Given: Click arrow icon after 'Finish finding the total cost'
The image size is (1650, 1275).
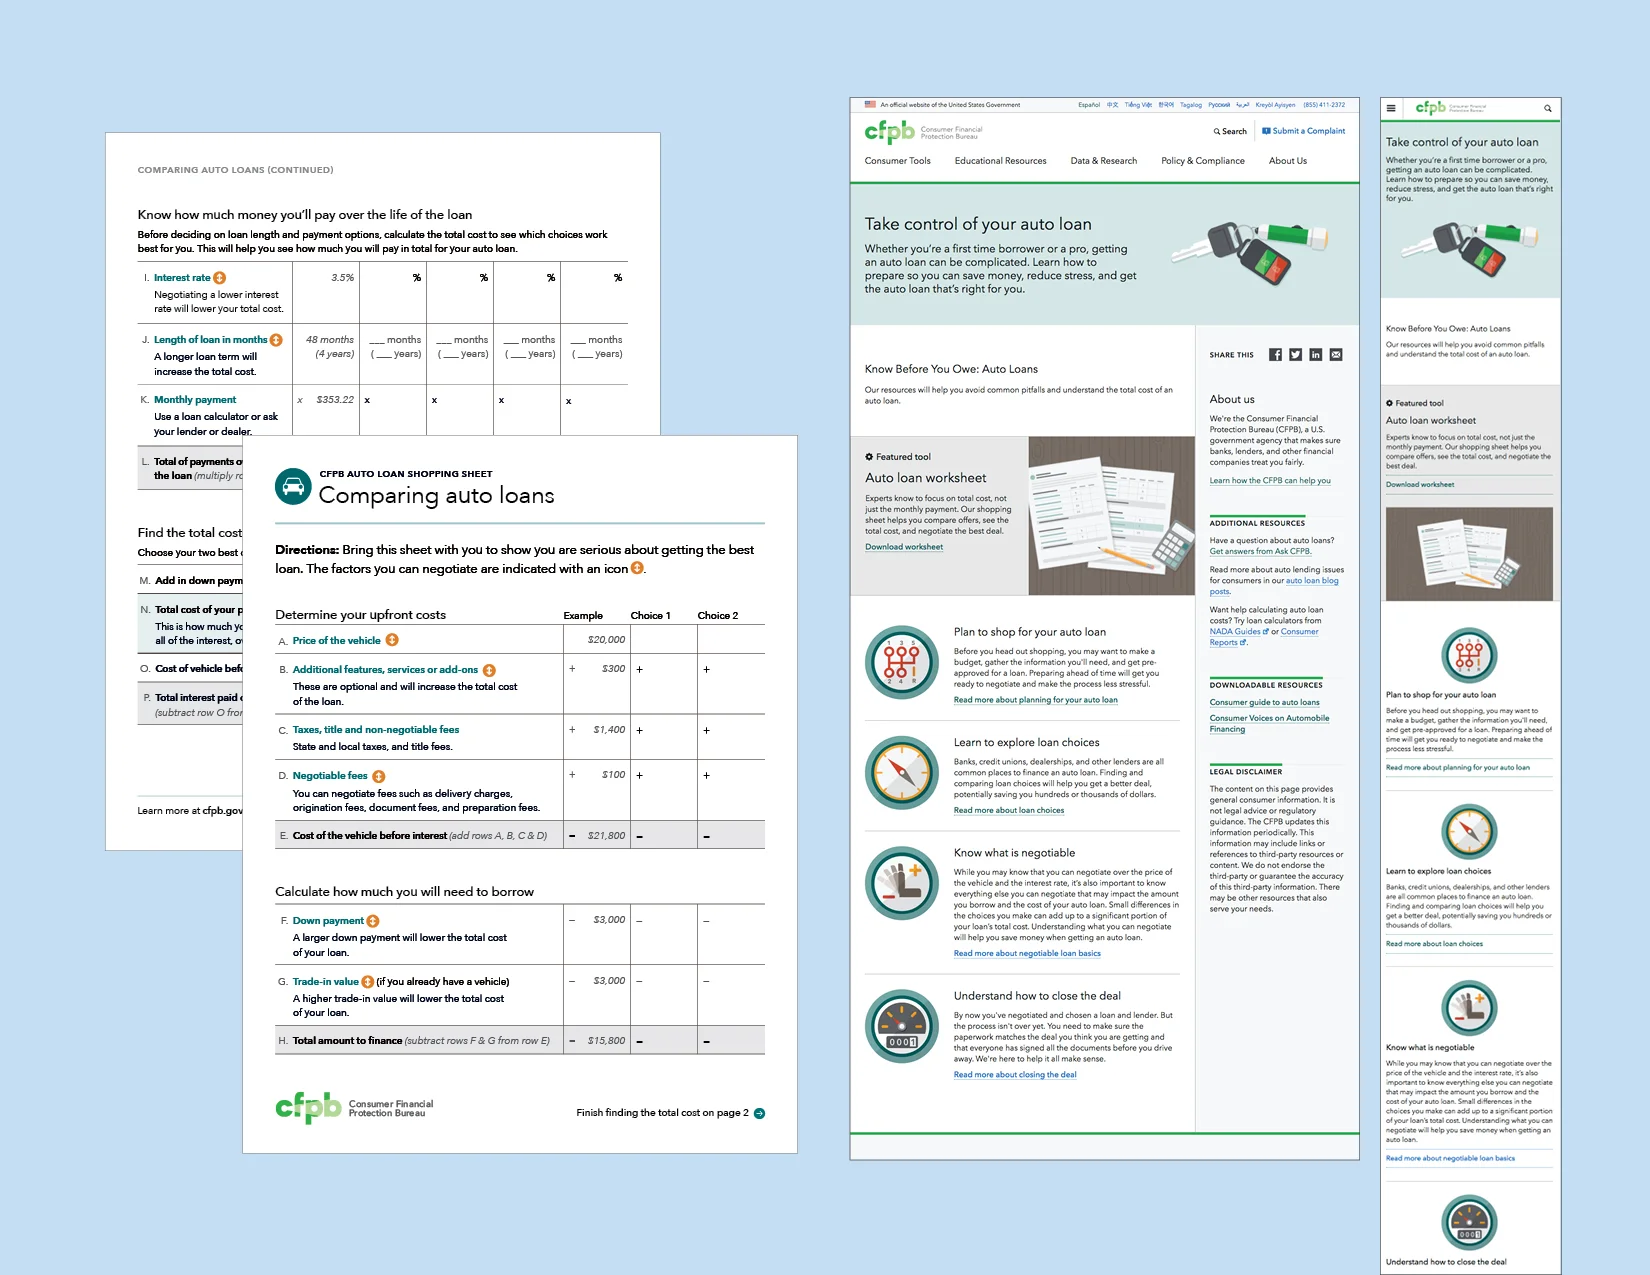Looking at the screenshot, I should tap(759, 1113).
